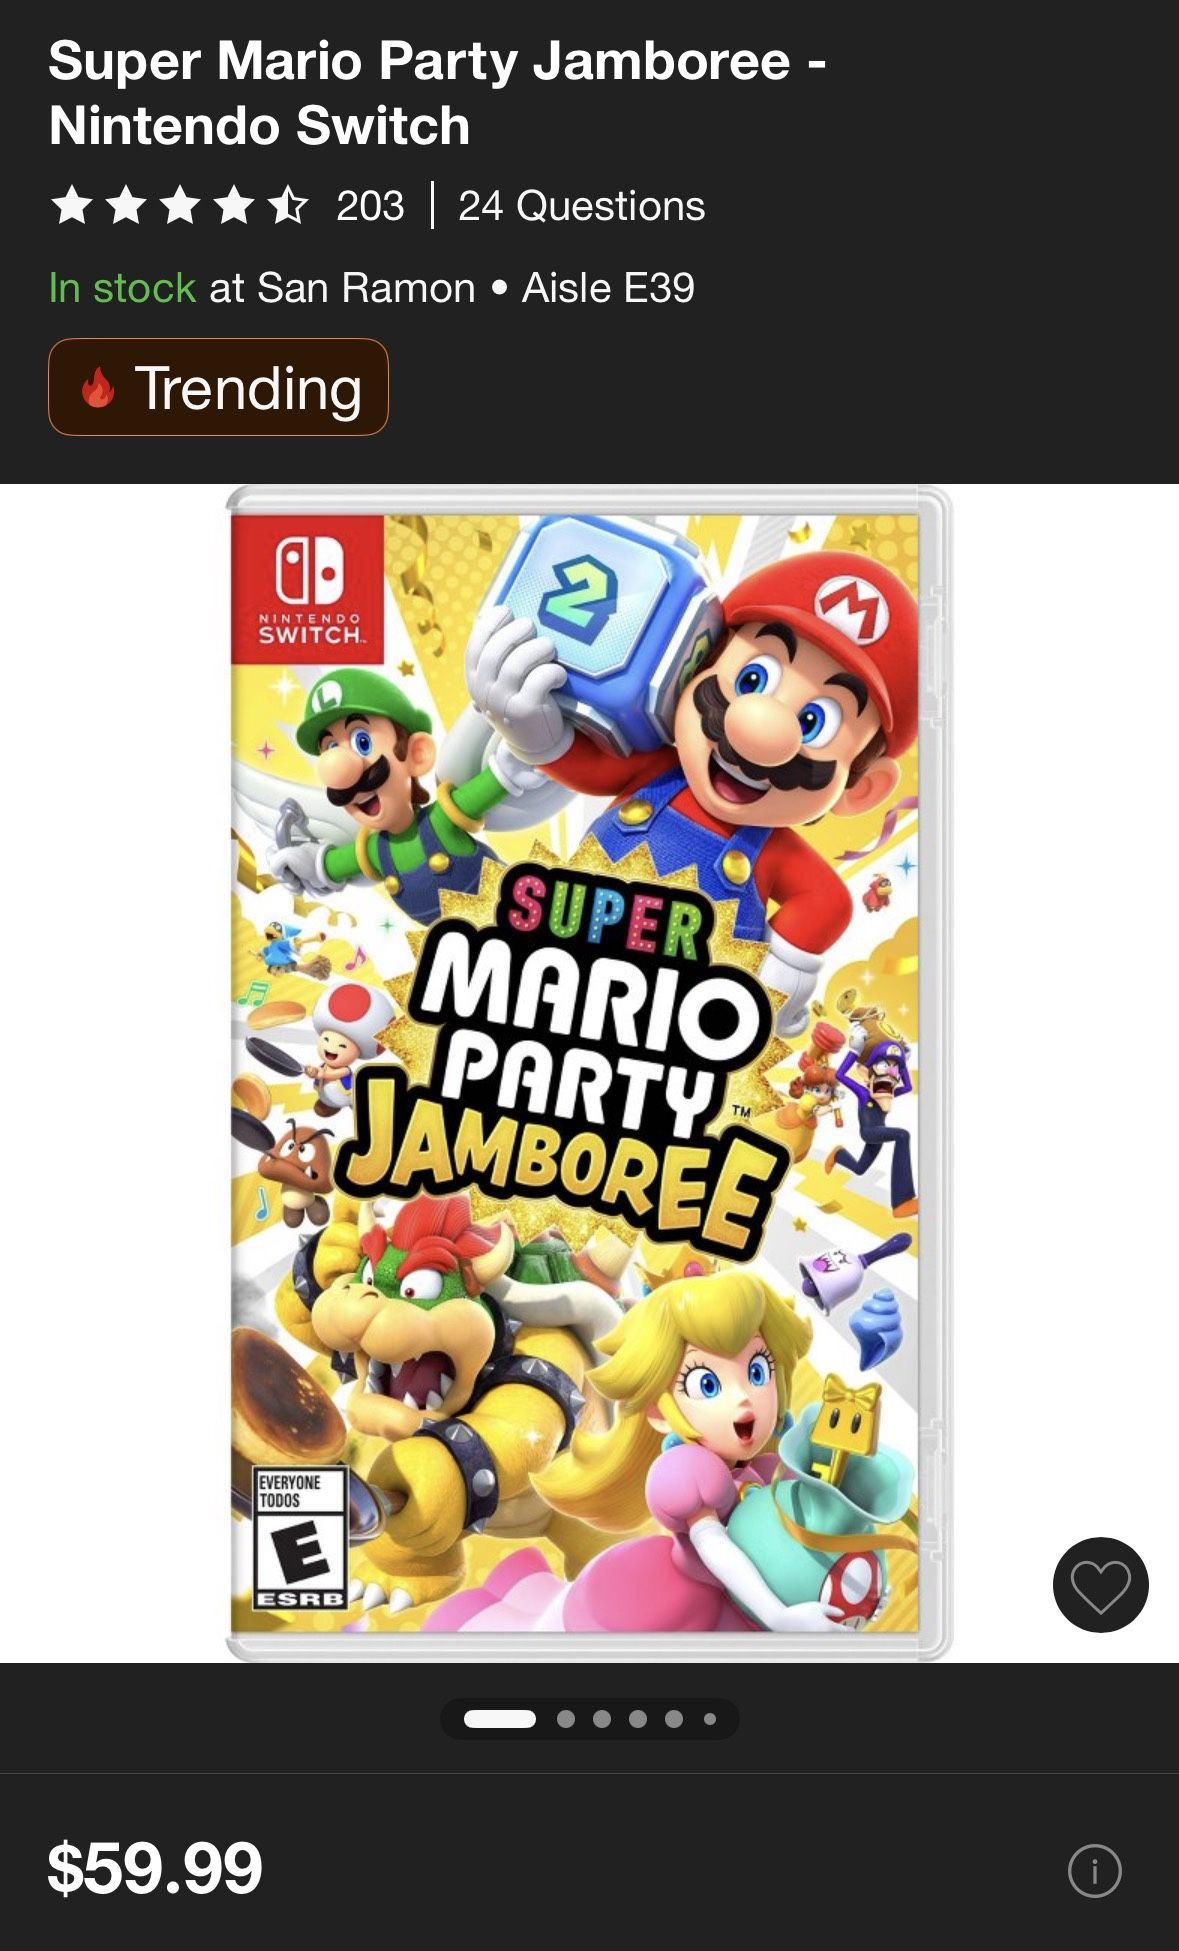Viewport: 1179px width, 1951px height.
Task: Tap the $59.99 price
Action: point(155,1869)
